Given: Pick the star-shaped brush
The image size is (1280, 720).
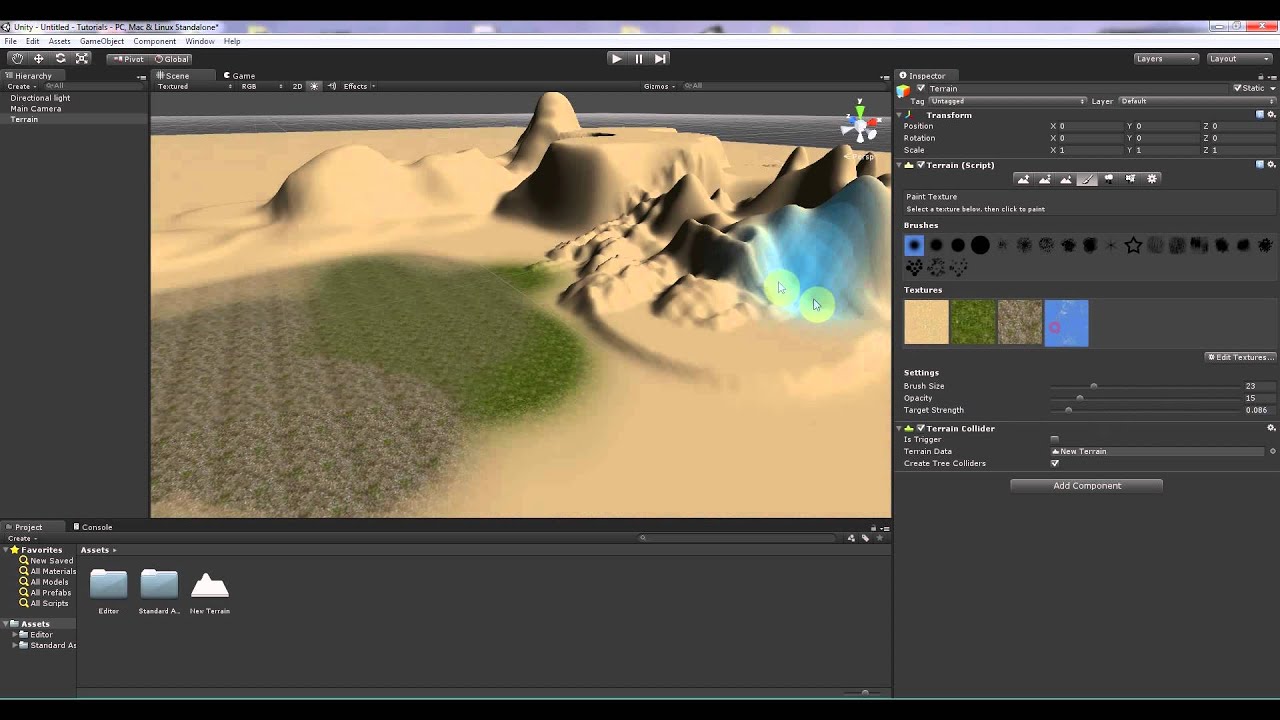Looking at the screenshot, I should pyautogui.click(x=1133, y=245).
